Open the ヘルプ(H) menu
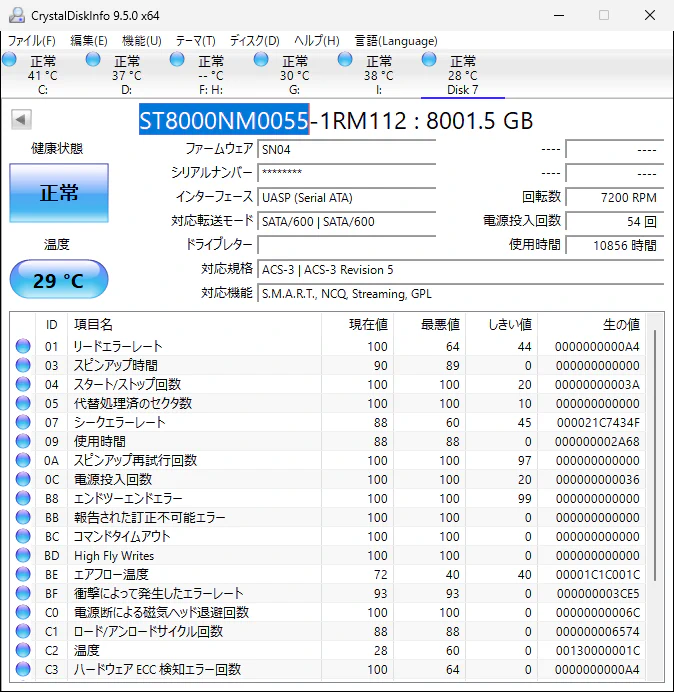 [316, 41]
